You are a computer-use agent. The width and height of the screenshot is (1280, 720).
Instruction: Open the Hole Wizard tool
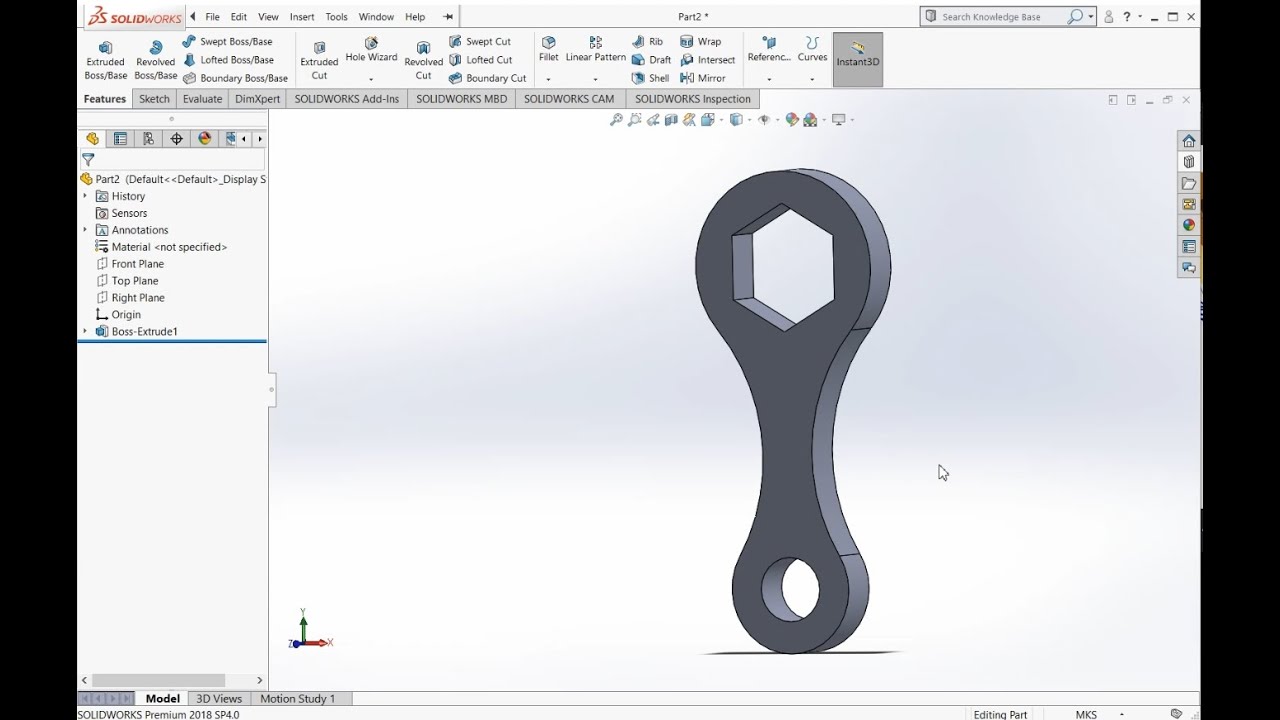371,50
